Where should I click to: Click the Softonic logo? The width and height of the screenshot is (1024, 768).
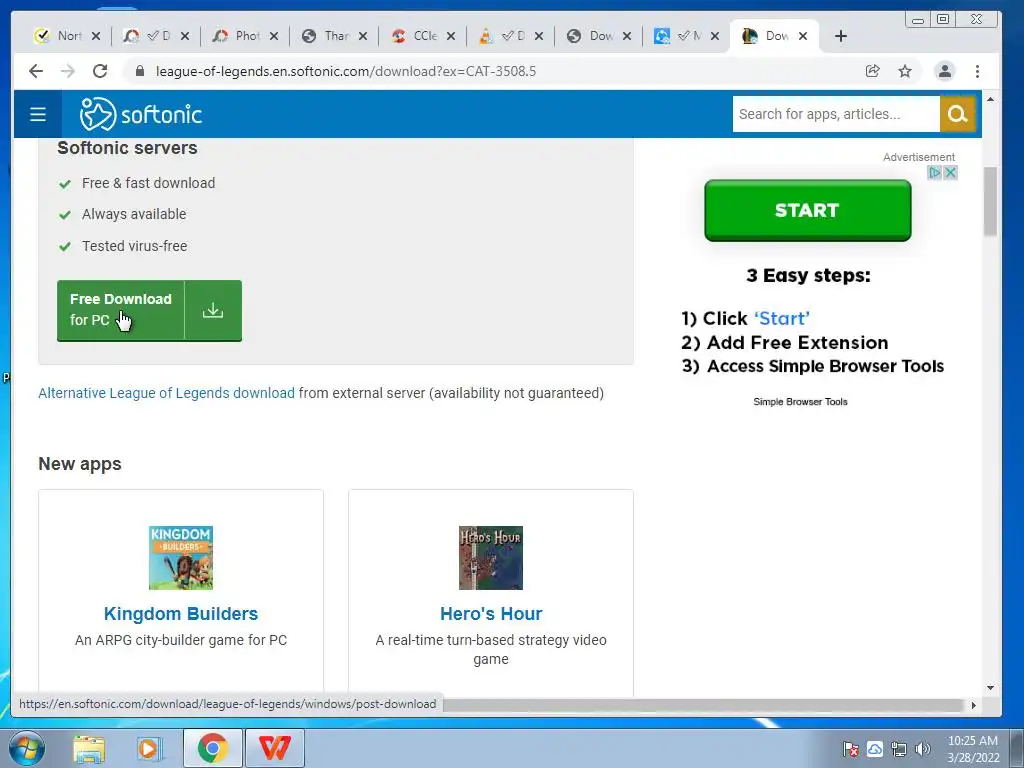(x=140, y=114)
